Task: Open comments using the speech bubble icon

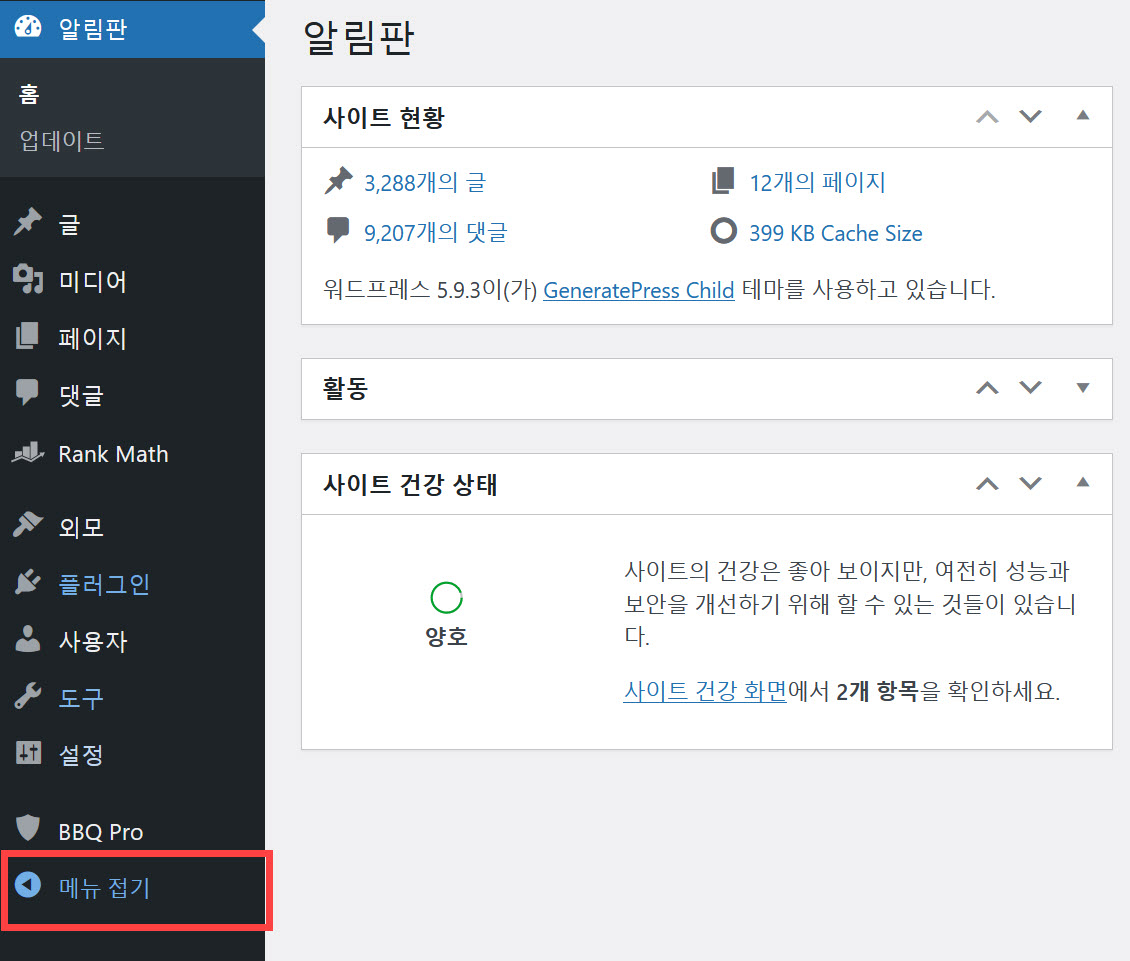Action: [28, 395]
